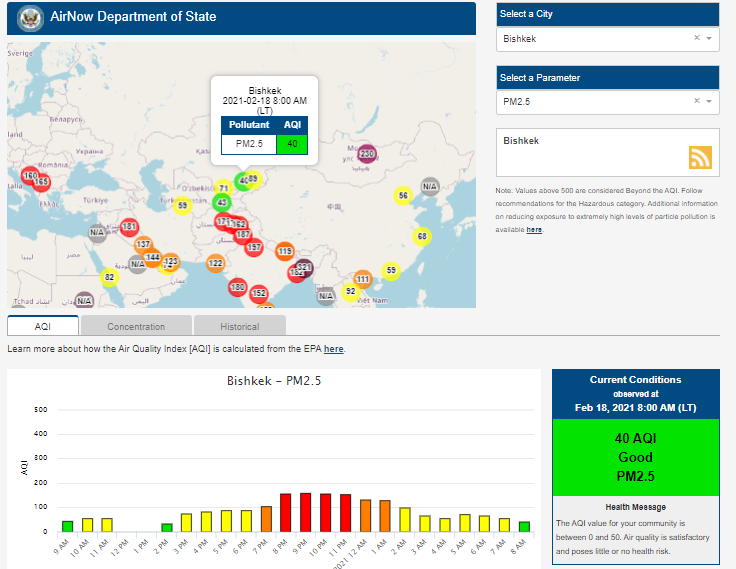Screen dimensions: 736x569
Task: Select the orange 122 map marker
Action: click(x=215, y=263)
